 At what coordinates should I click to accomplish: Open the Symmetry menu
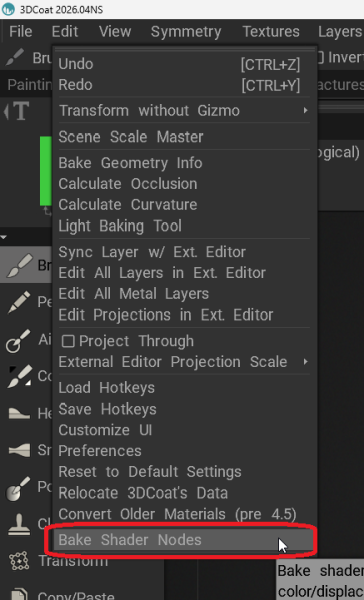pos(186,32)
